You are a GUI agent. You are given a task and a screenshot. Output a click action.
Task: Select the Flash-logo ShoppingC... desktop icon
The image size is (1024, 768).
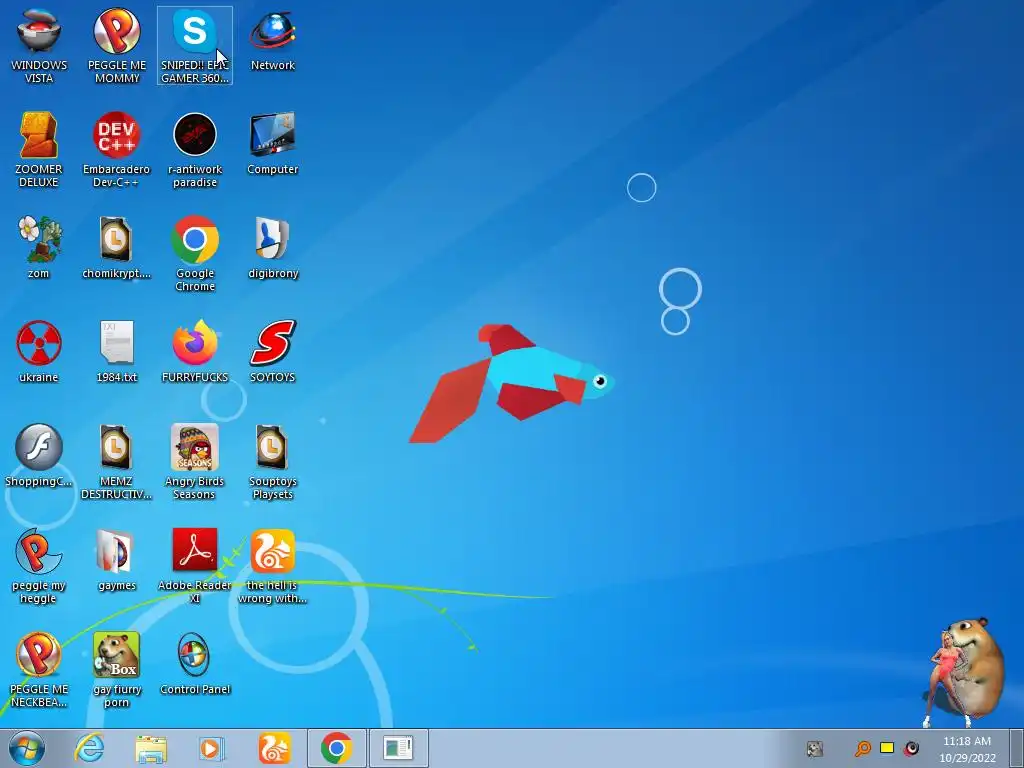(x=39, y=456)
